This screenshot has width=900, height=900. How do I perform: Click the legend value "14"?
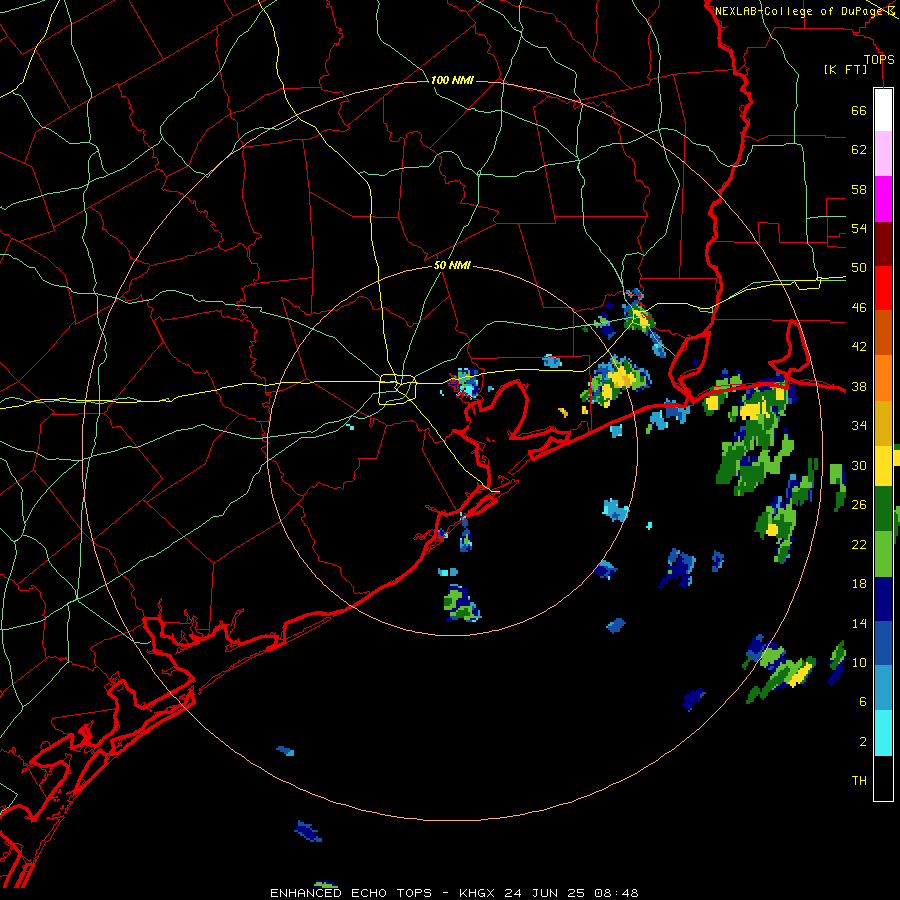859,623
